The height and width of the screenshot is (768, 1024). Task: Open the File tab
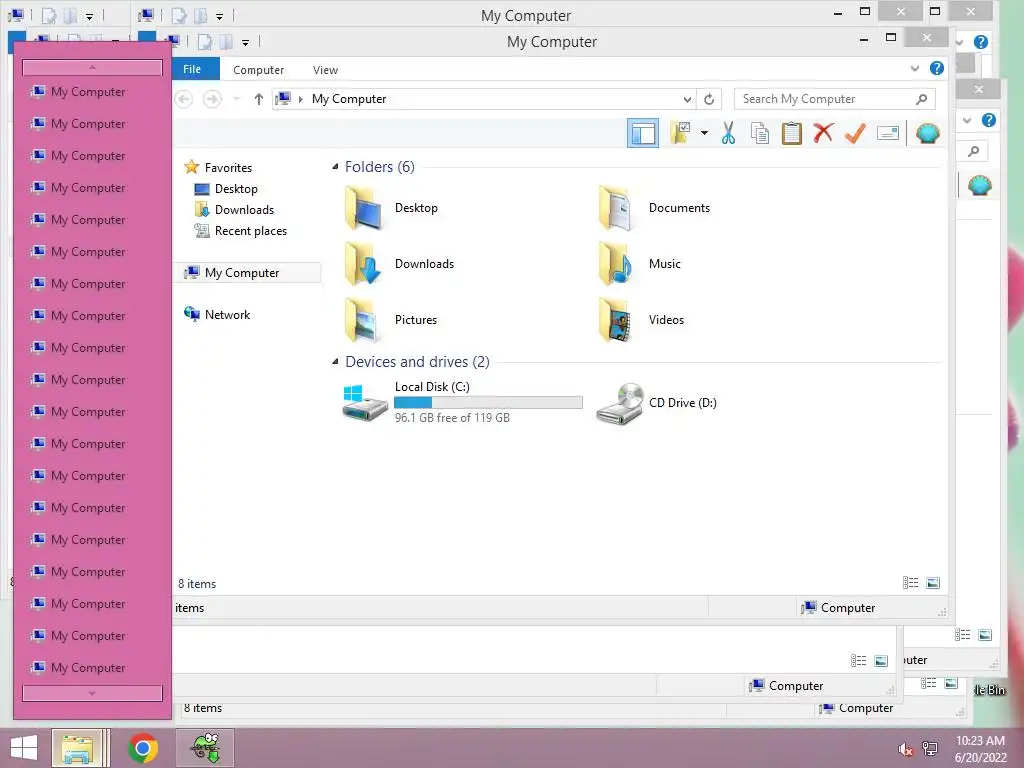pyautogui.click(x=192, y=69)
